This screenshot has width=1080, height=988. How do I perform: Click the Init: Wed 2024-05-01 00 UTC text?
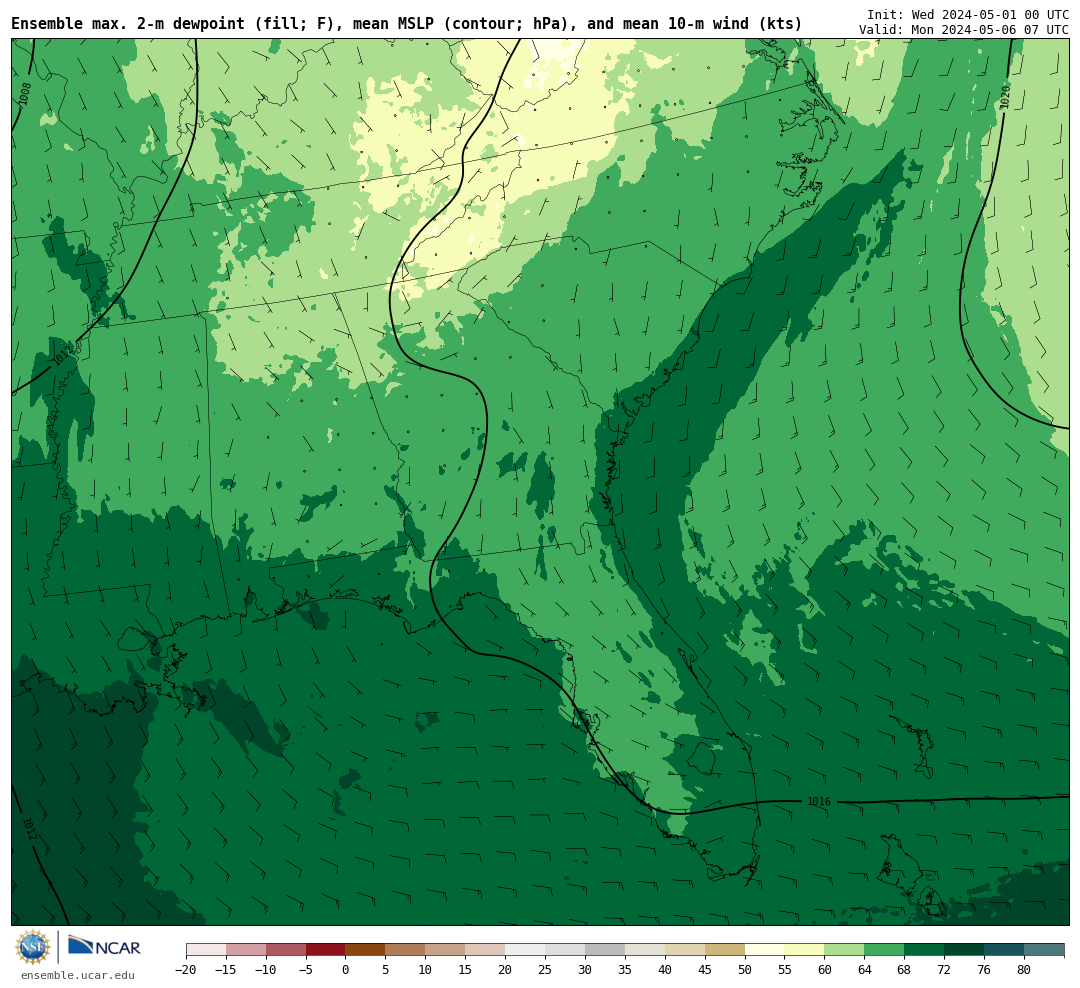pyautogui.click(x=968, y=14)
